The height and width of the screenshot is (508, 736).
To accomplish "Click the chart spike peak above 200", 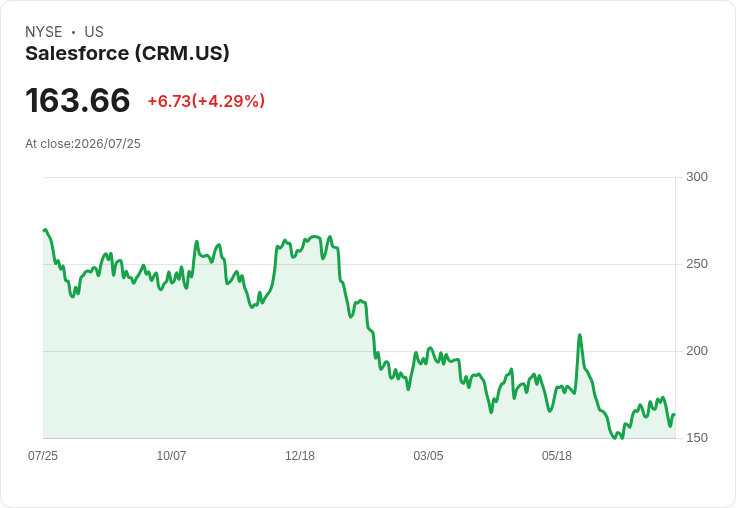I will point(580,335).
